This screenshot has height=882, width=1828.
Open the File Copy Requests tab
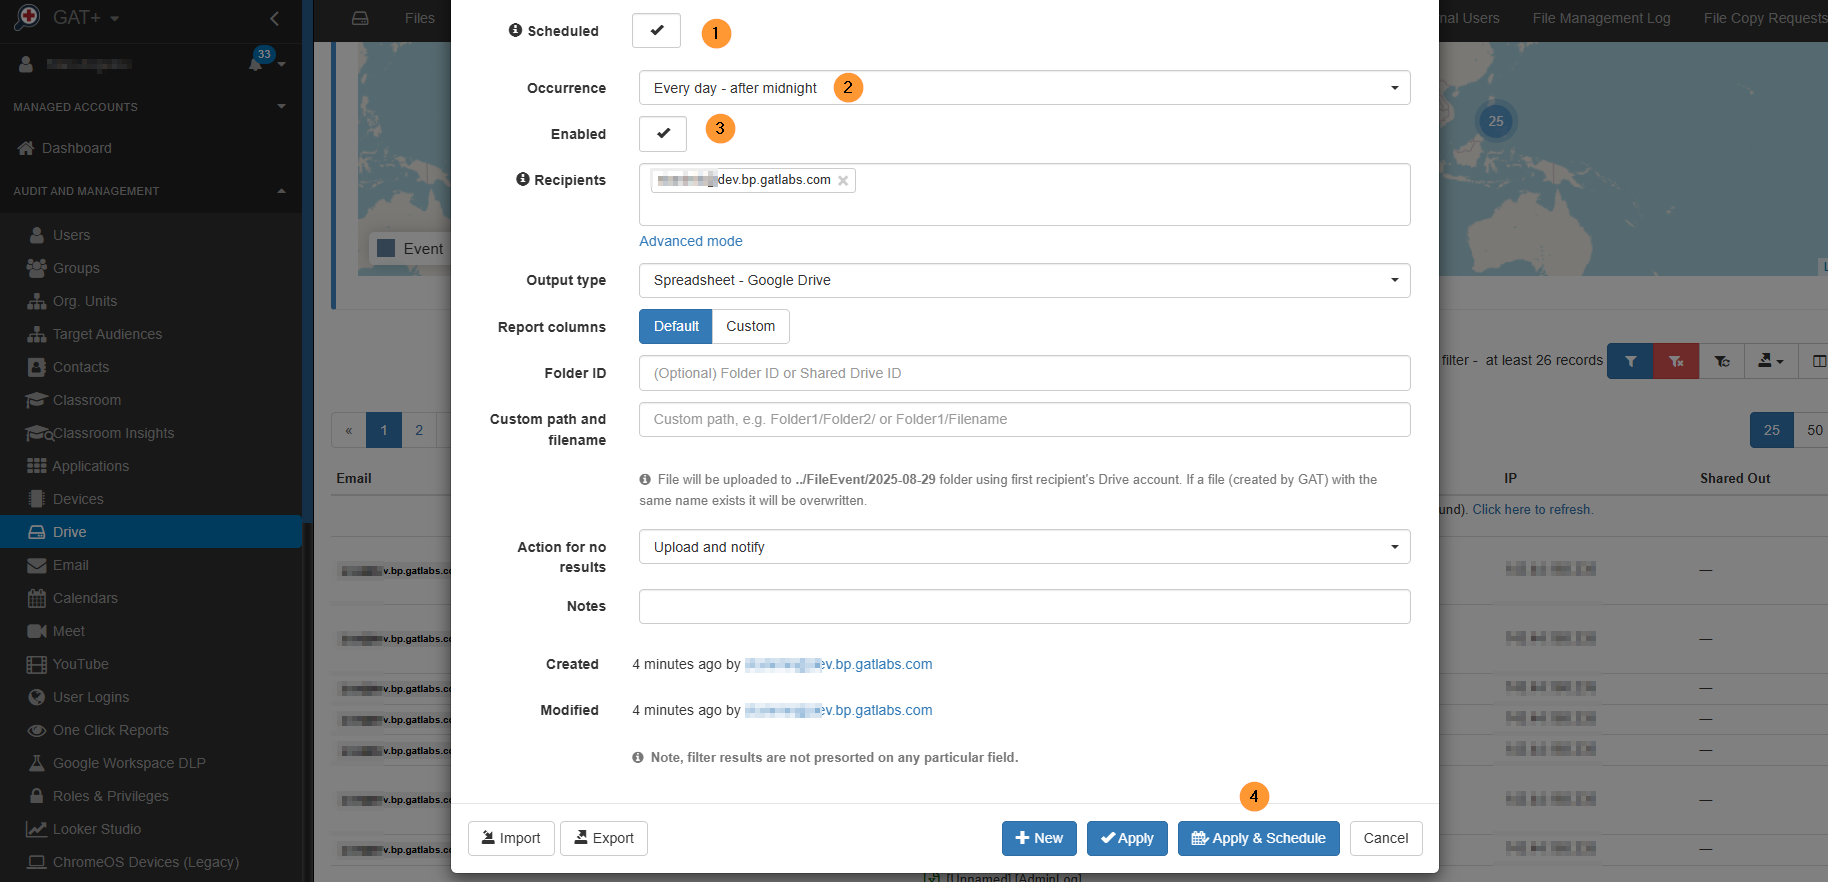tap(1765, 18)
